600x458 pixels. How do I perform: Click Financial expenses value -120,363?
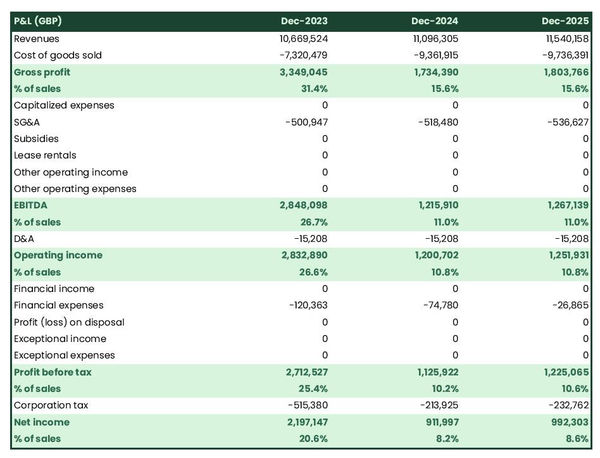click(304, 305)
